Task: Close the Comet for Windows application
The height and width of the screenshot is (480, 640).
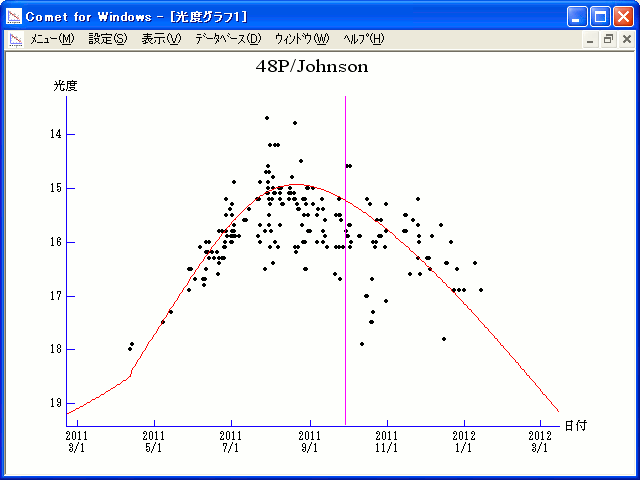Action: pos(623,16)
